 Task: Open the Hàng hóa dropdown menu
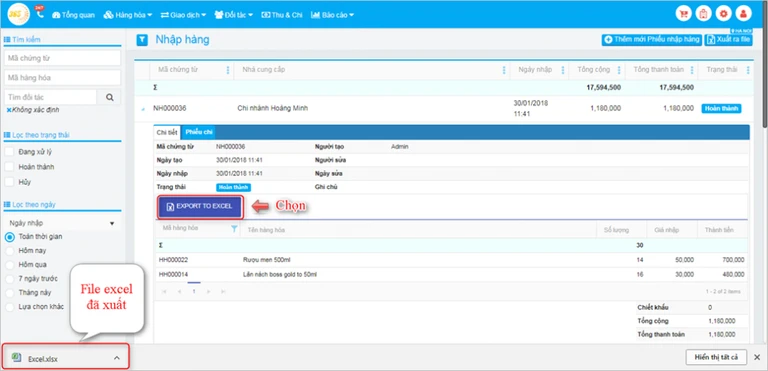point(128,15)
